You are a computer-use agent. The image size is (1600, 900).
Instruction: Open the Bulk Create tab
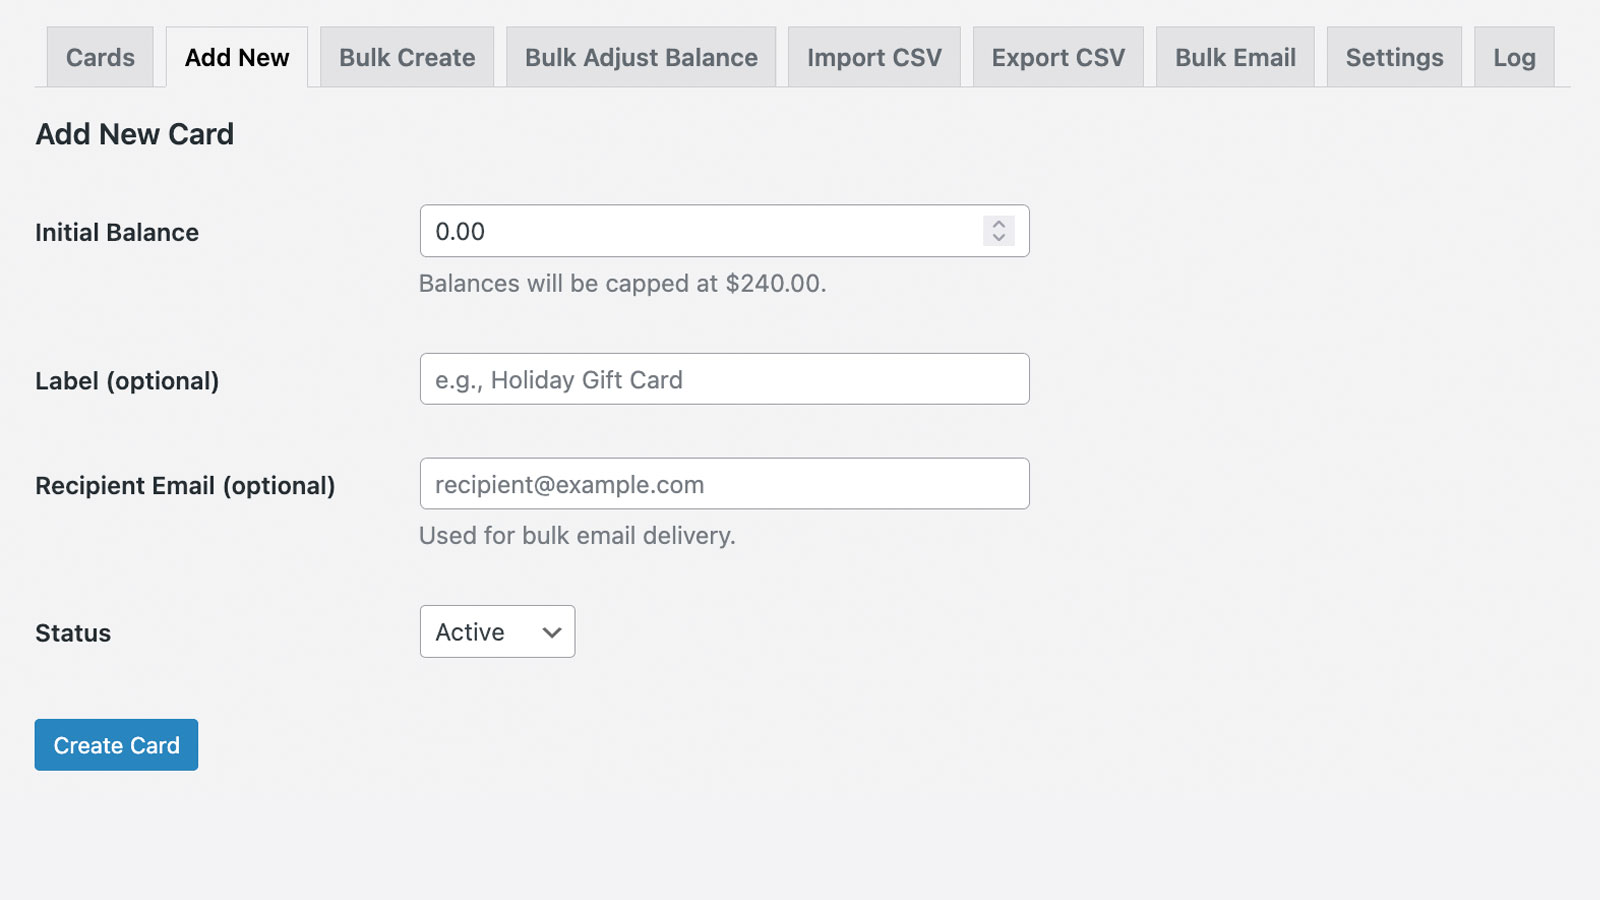[406, 57]
